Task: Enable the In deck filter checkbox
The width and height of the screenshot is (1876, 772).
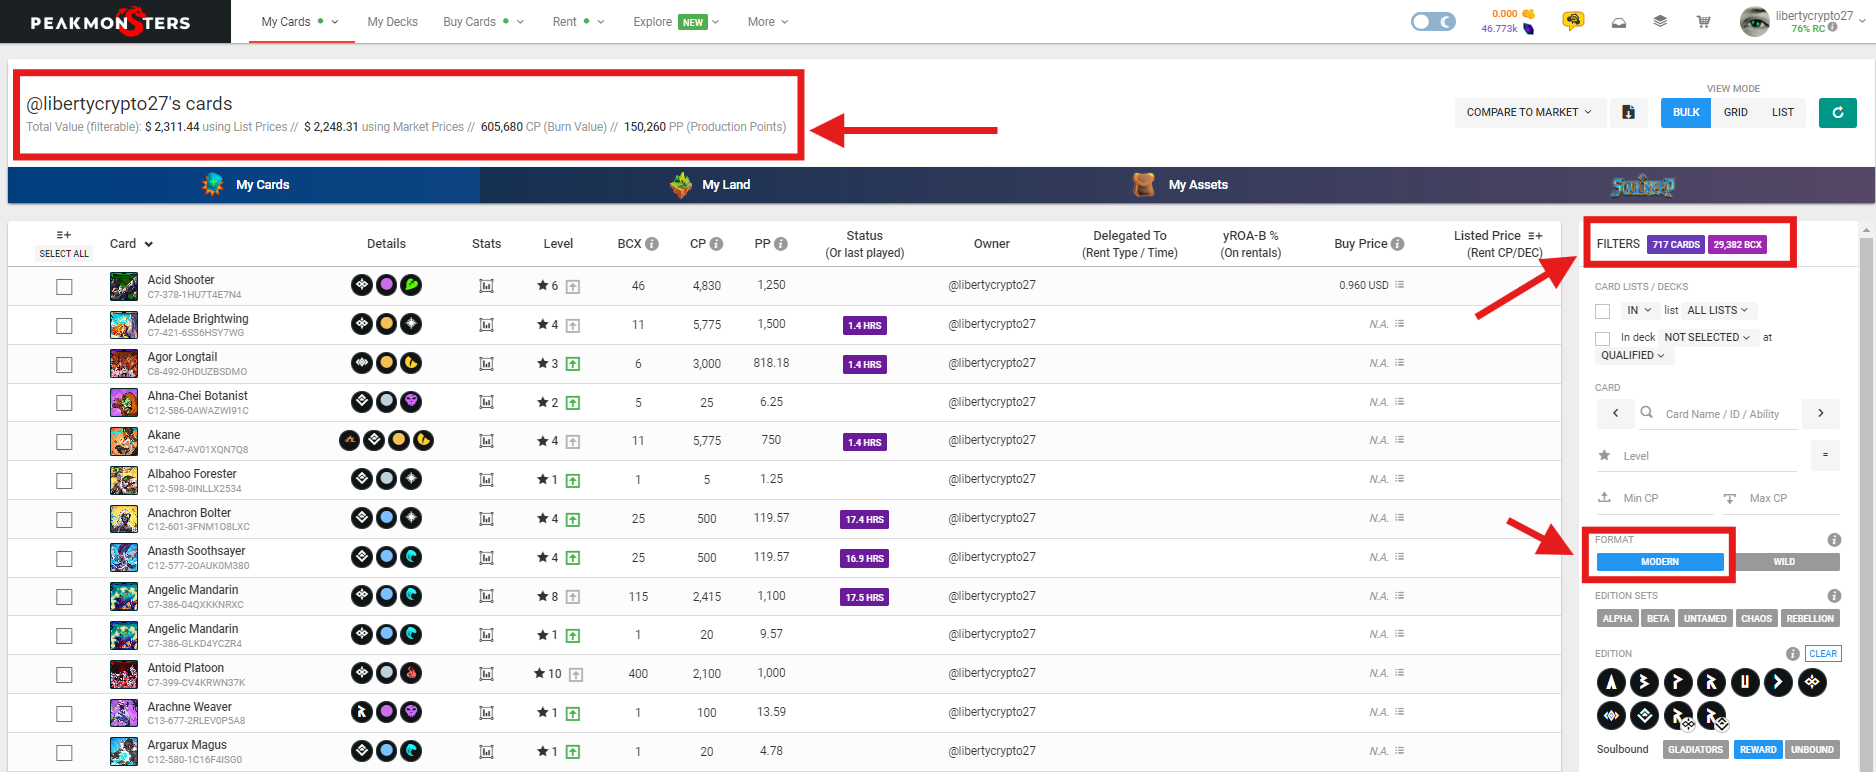Action: (x=1603, y=338)
